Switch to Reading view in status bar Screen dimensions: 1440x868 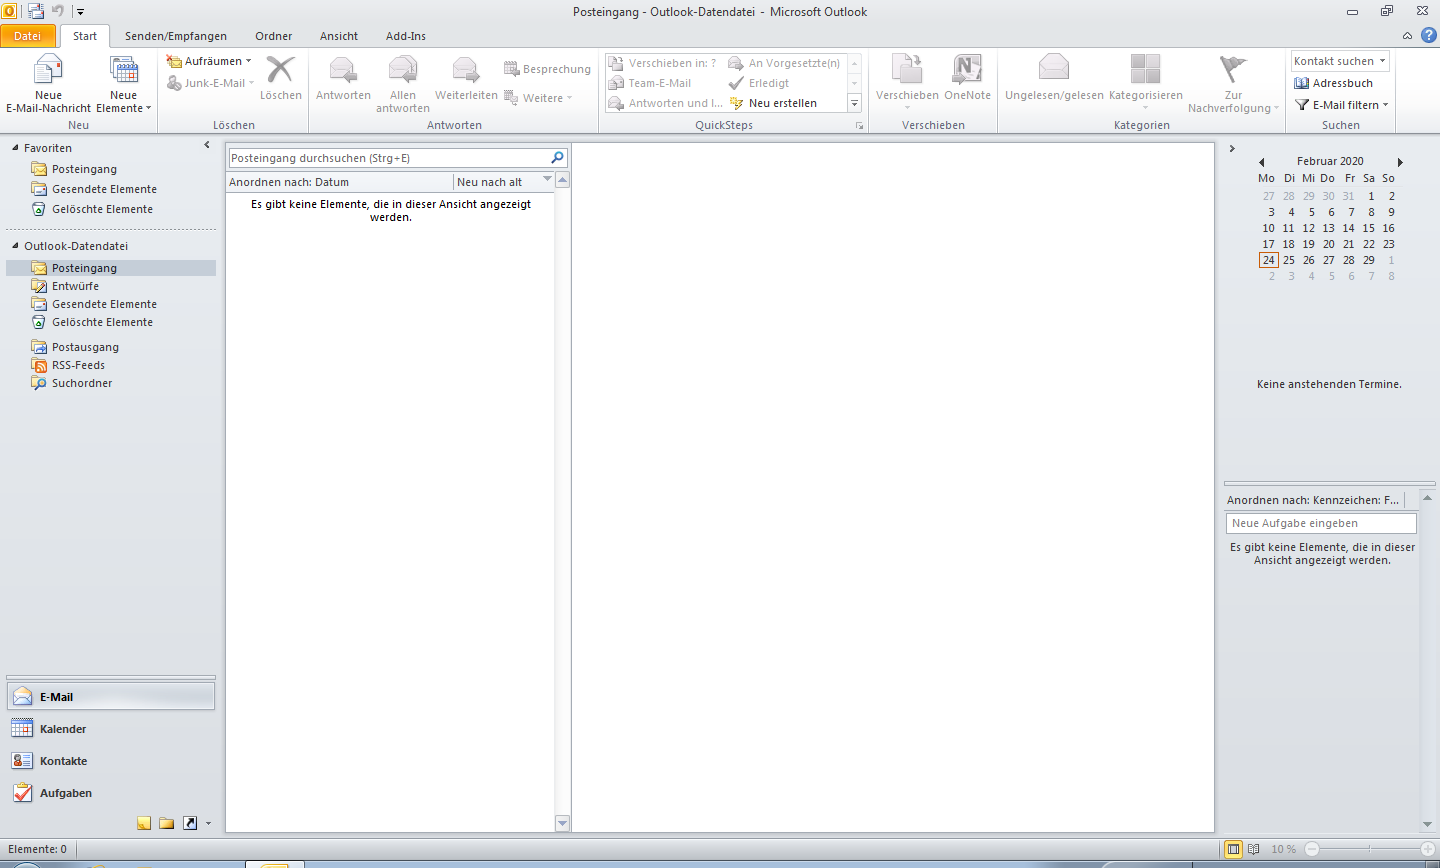(1254, 849)
